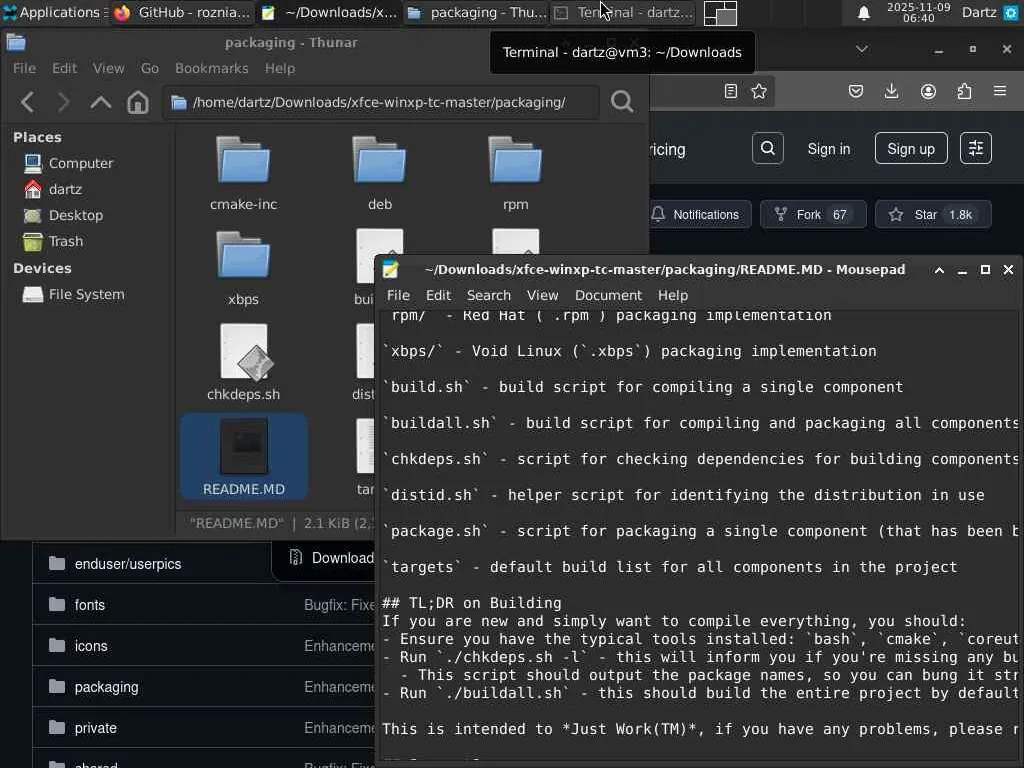Click the GitHub Sign up button
The image size is (1024, 768).
click(x=910, y=148)
